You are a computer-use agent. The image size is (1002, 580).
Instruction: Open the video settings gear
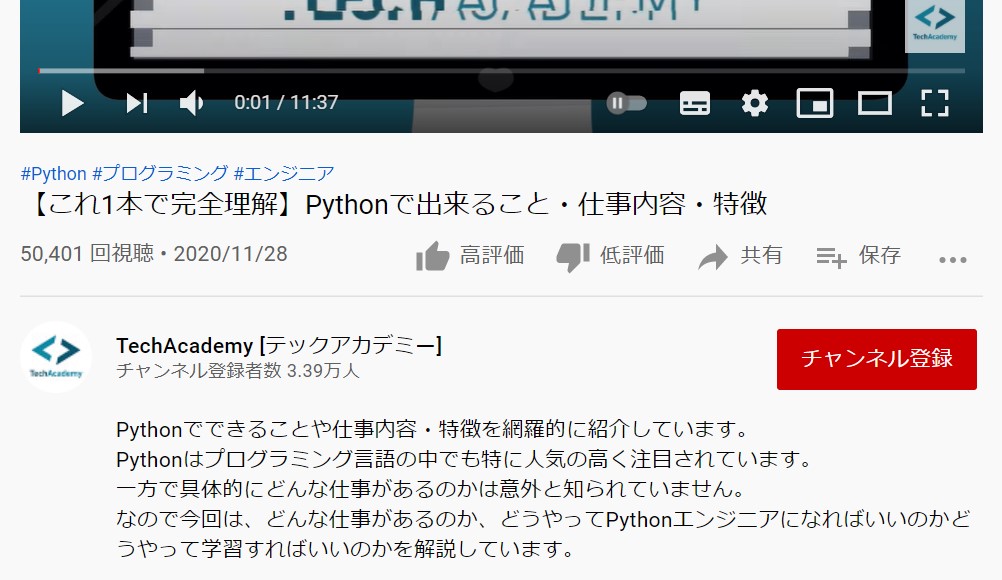click(x=754, y=102)
